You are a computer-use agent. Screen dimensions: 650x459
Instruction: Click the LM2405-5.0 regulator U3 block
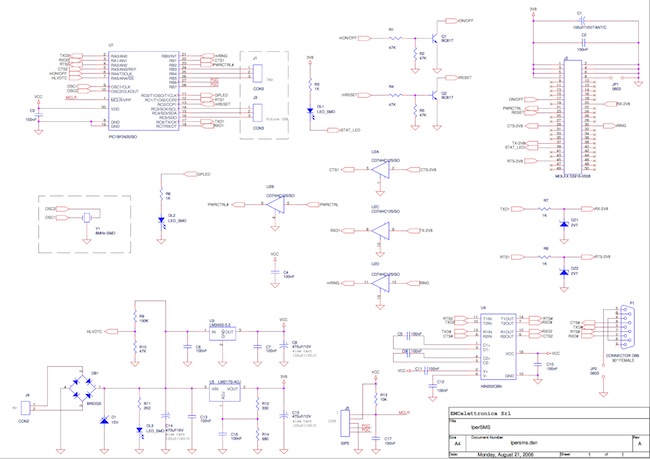223,333
